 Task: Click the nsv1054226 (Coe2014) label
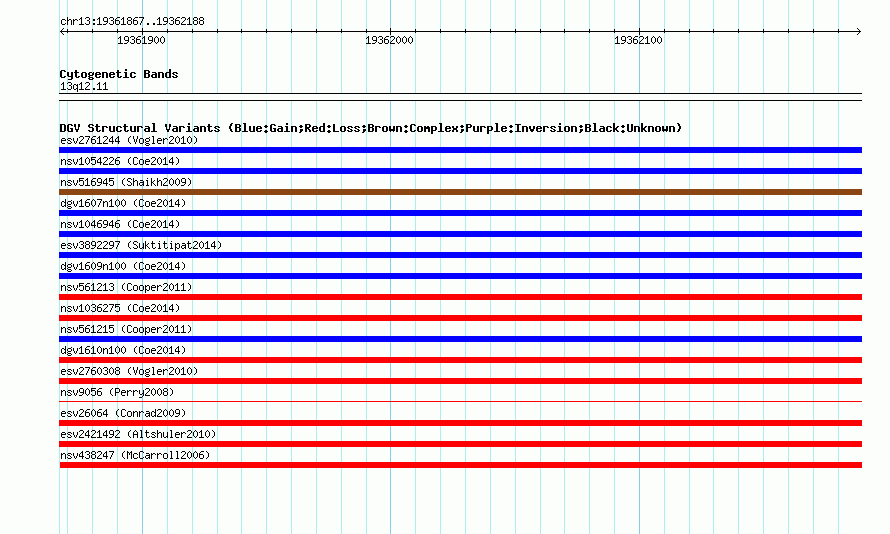(x=120, y=161)
